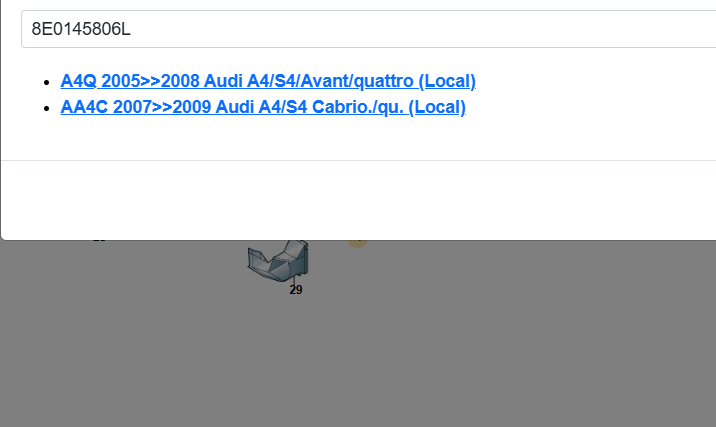Screen dimensions: 716x427
Task: Open the AA4C 2007>>2009 Audi A4/S4 Cabrio./qu. link
Action: pyautogui.click(x=263, y=107)
